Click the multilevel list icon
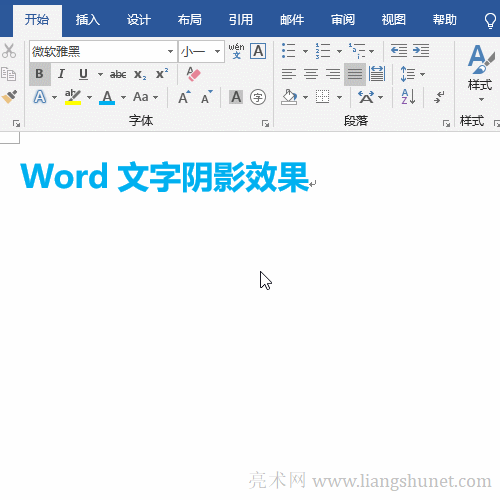 357,51
